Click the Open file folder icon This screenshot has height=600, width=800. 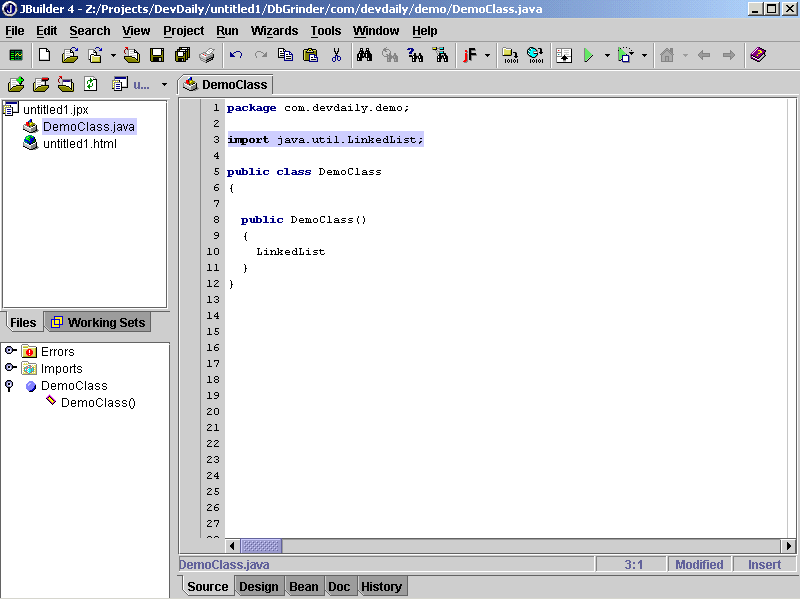70,55
